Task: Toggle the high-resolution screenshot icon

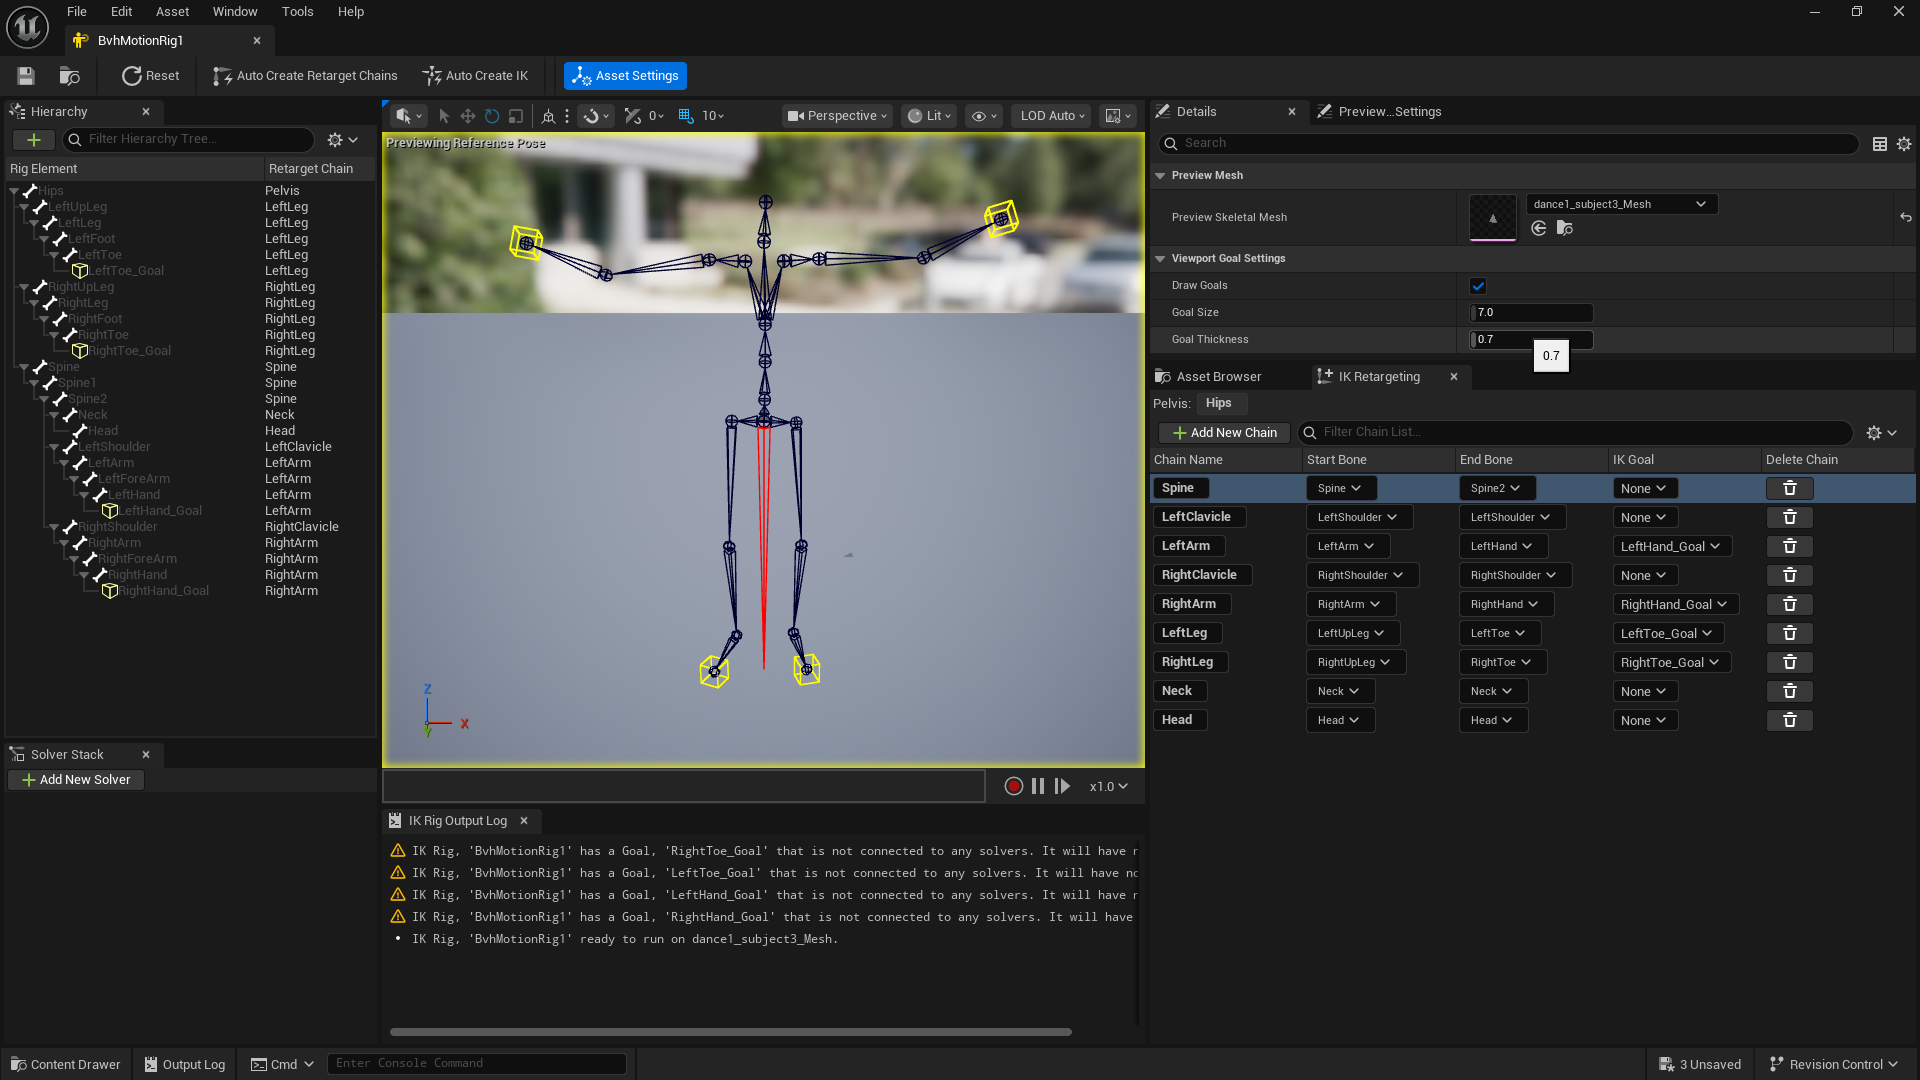Action: pyautogui.click(x=1115, y=115)
